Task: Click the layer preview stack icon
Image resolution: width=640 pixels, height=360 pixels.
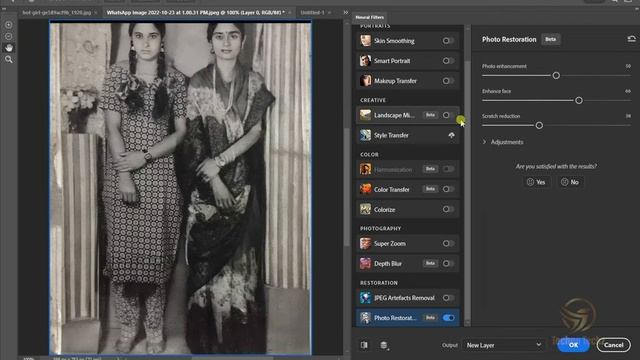Action: pos(384,345)
